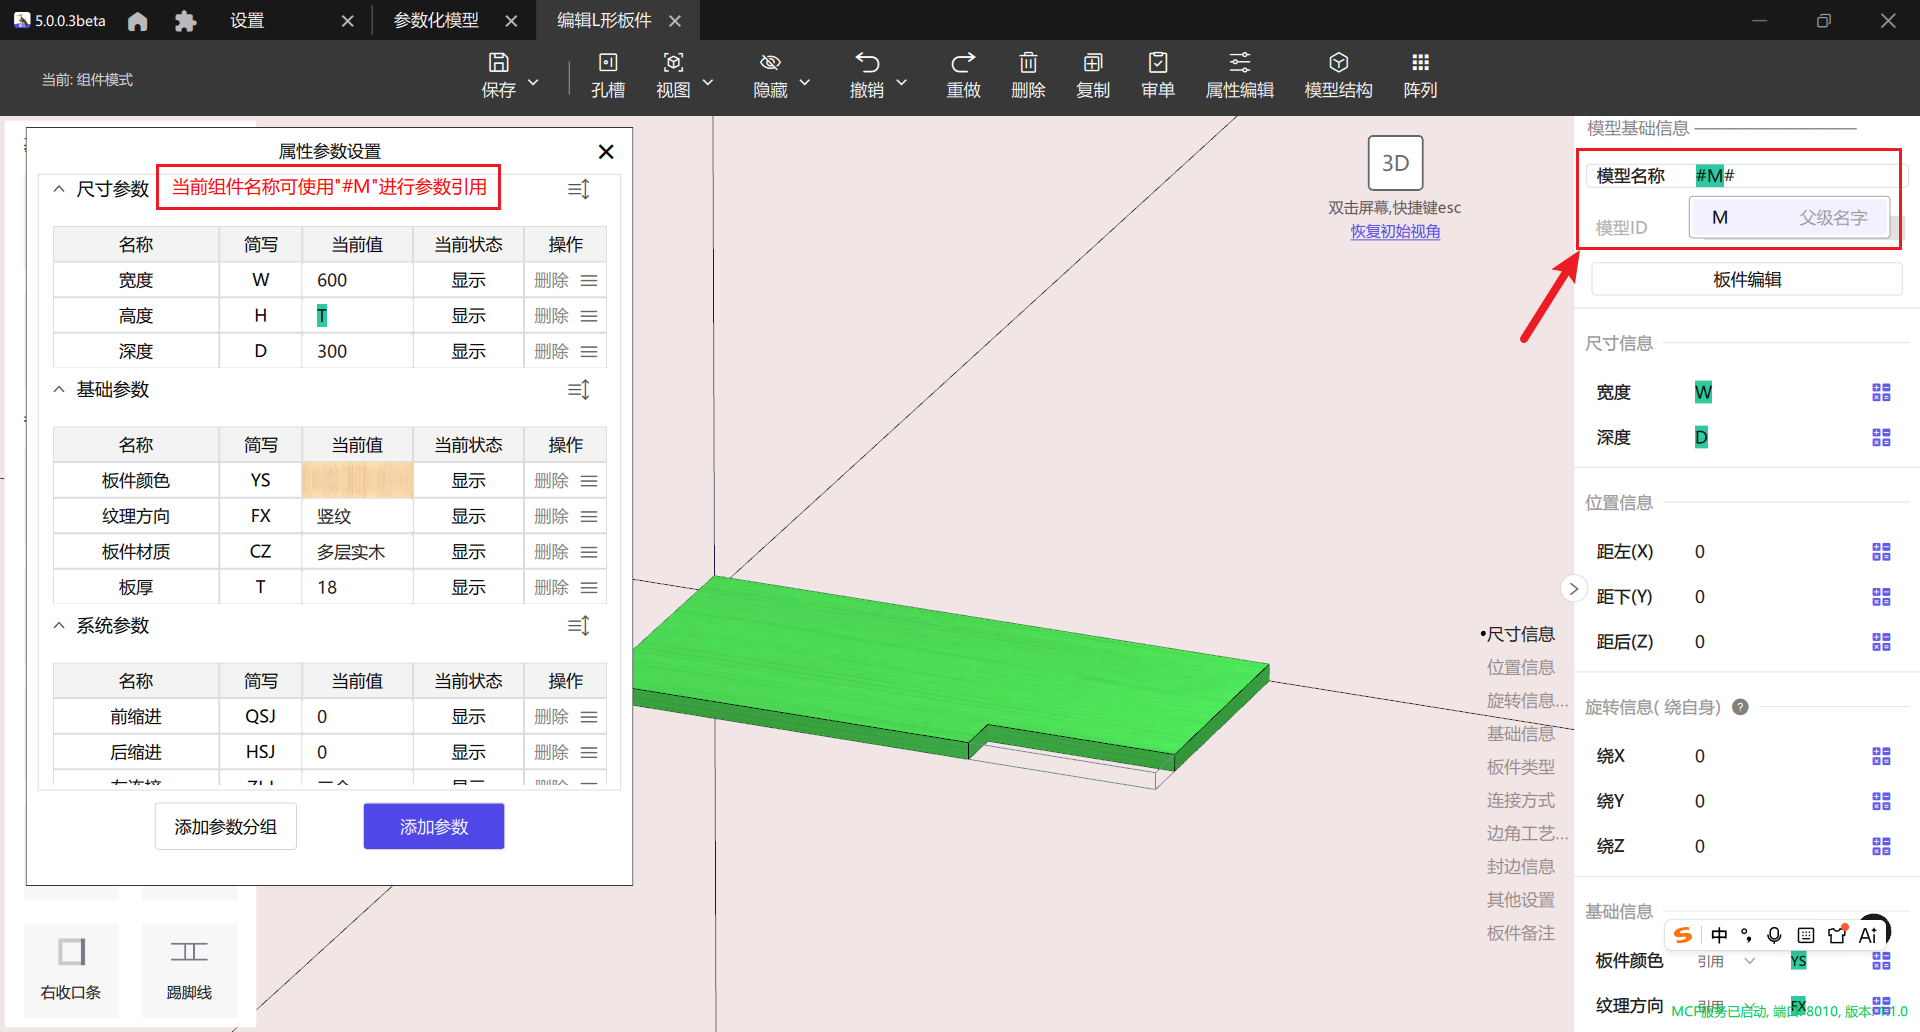The height and width of the screenshot is (1032, 1920).
Task: Collapse the 基础参数 group
Action: [x=59, y=389]
